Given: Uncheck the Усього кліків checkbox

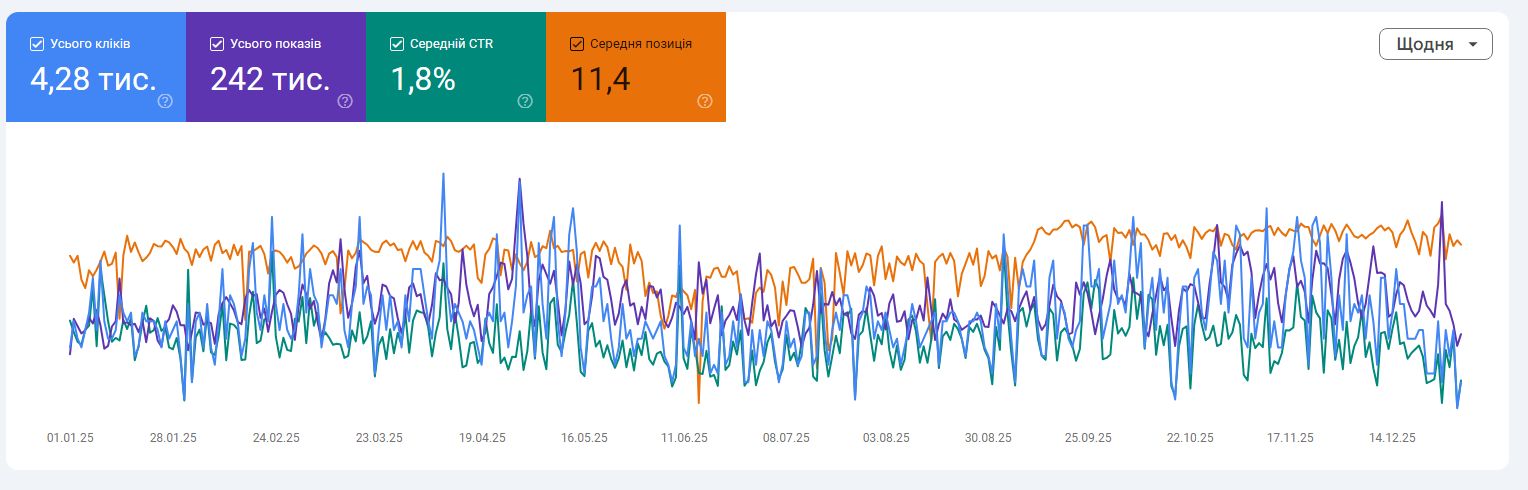Looking at the screenshot, I should 37,44.
